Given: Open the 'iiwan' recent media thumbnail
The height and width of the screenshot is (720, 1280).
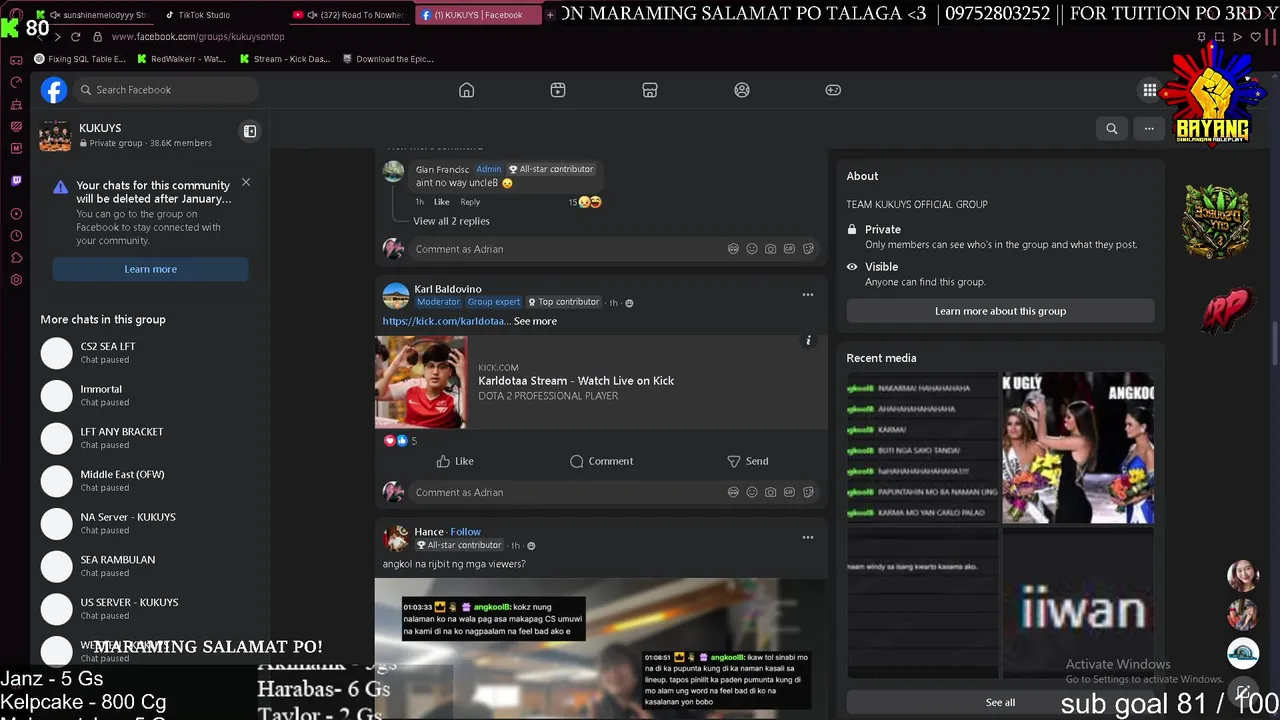Looking at the screenshot, I should coord(1078,603).
